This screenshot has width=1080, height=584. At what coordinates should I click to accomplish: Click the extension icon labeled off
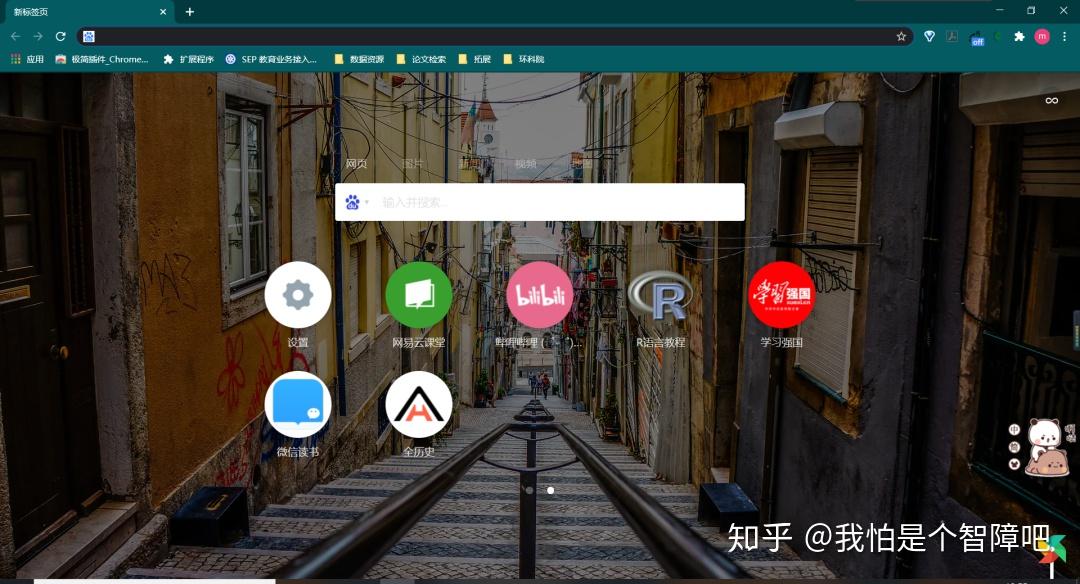pyautogui.click(x=977, y=38)
